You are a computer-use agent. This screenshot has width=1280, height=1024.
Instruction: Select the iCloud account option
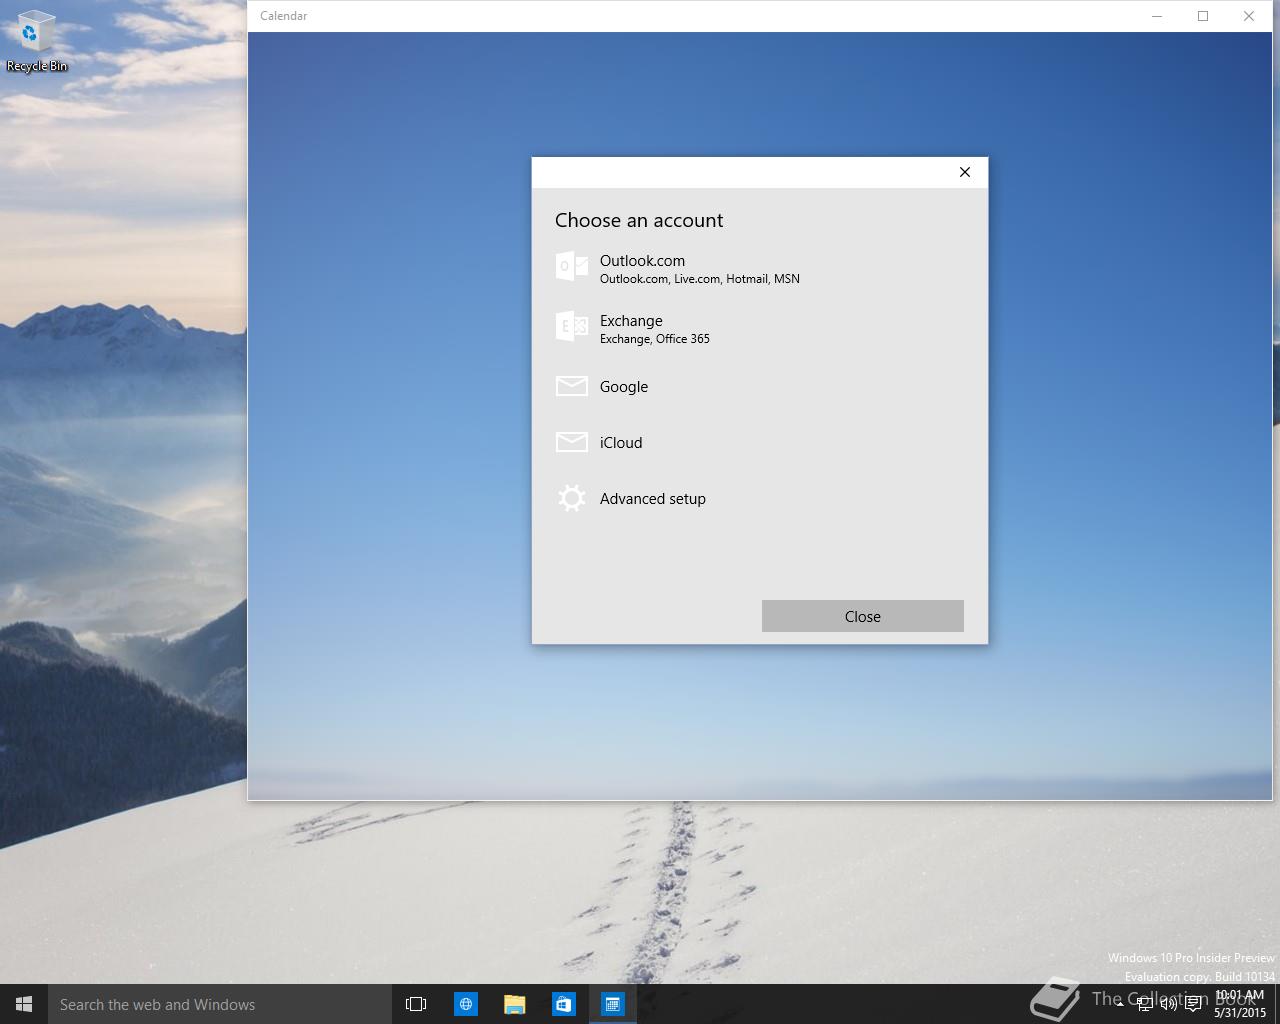[x=760, y=442]
